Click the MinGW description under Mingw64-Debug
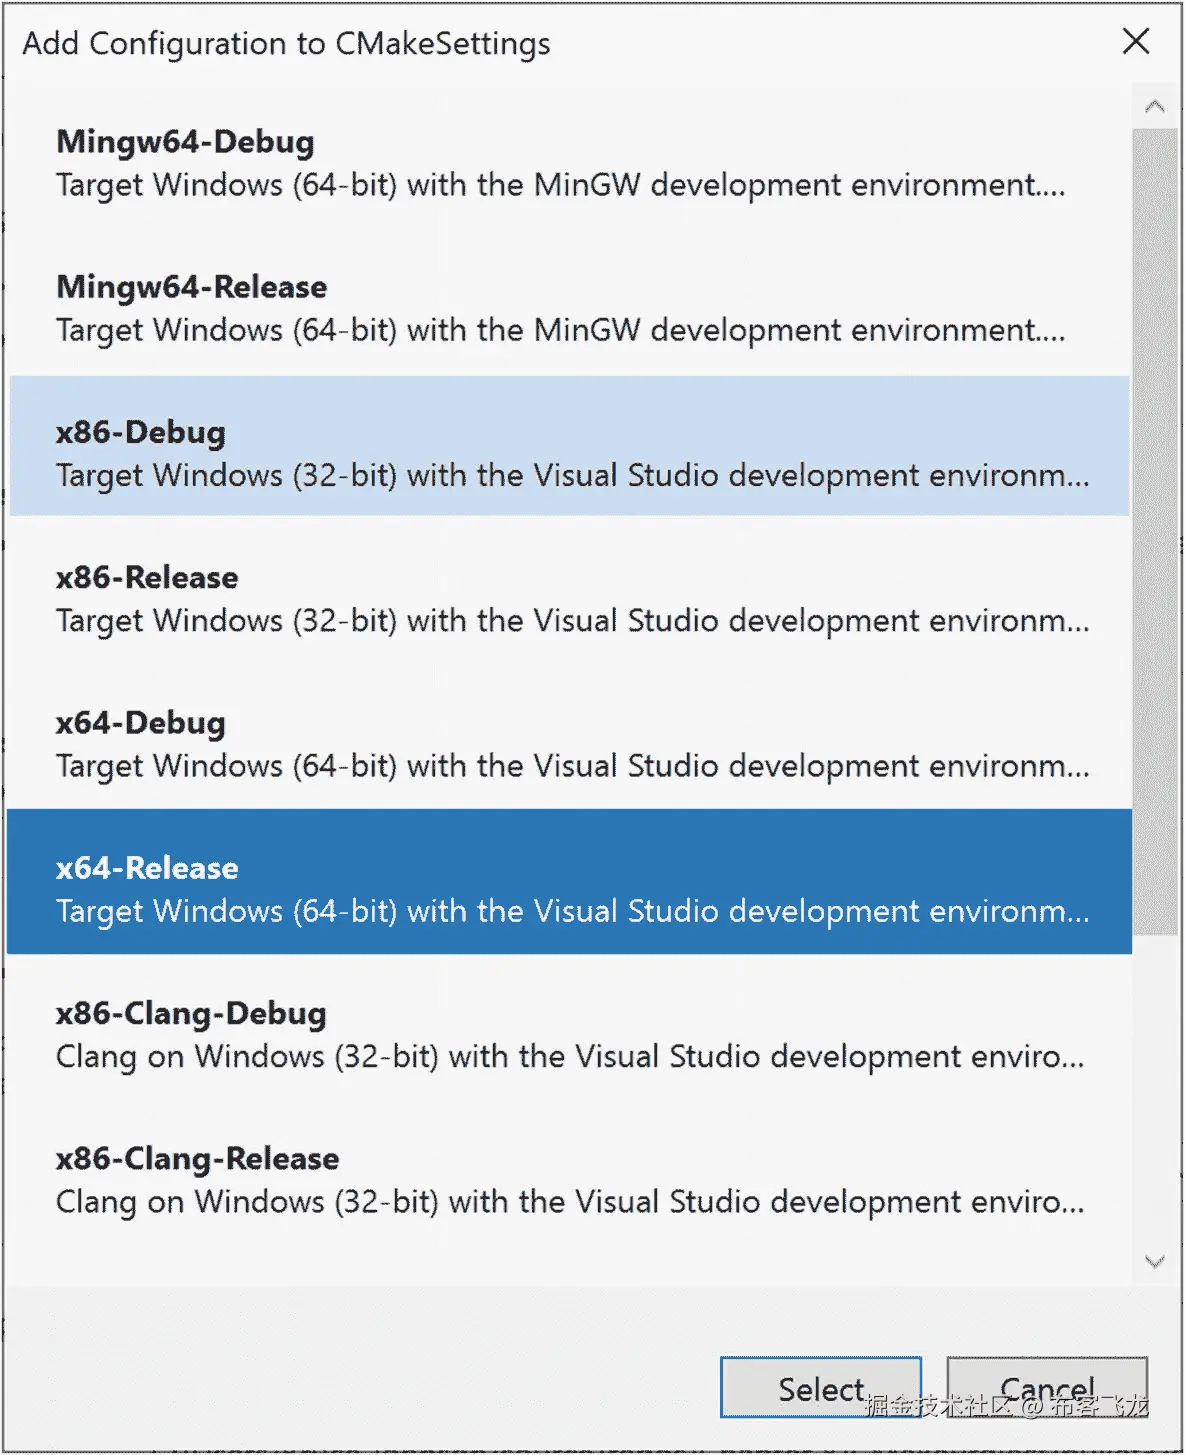Viewport: 1185px width, 1455px height. [x=560, y=185]
